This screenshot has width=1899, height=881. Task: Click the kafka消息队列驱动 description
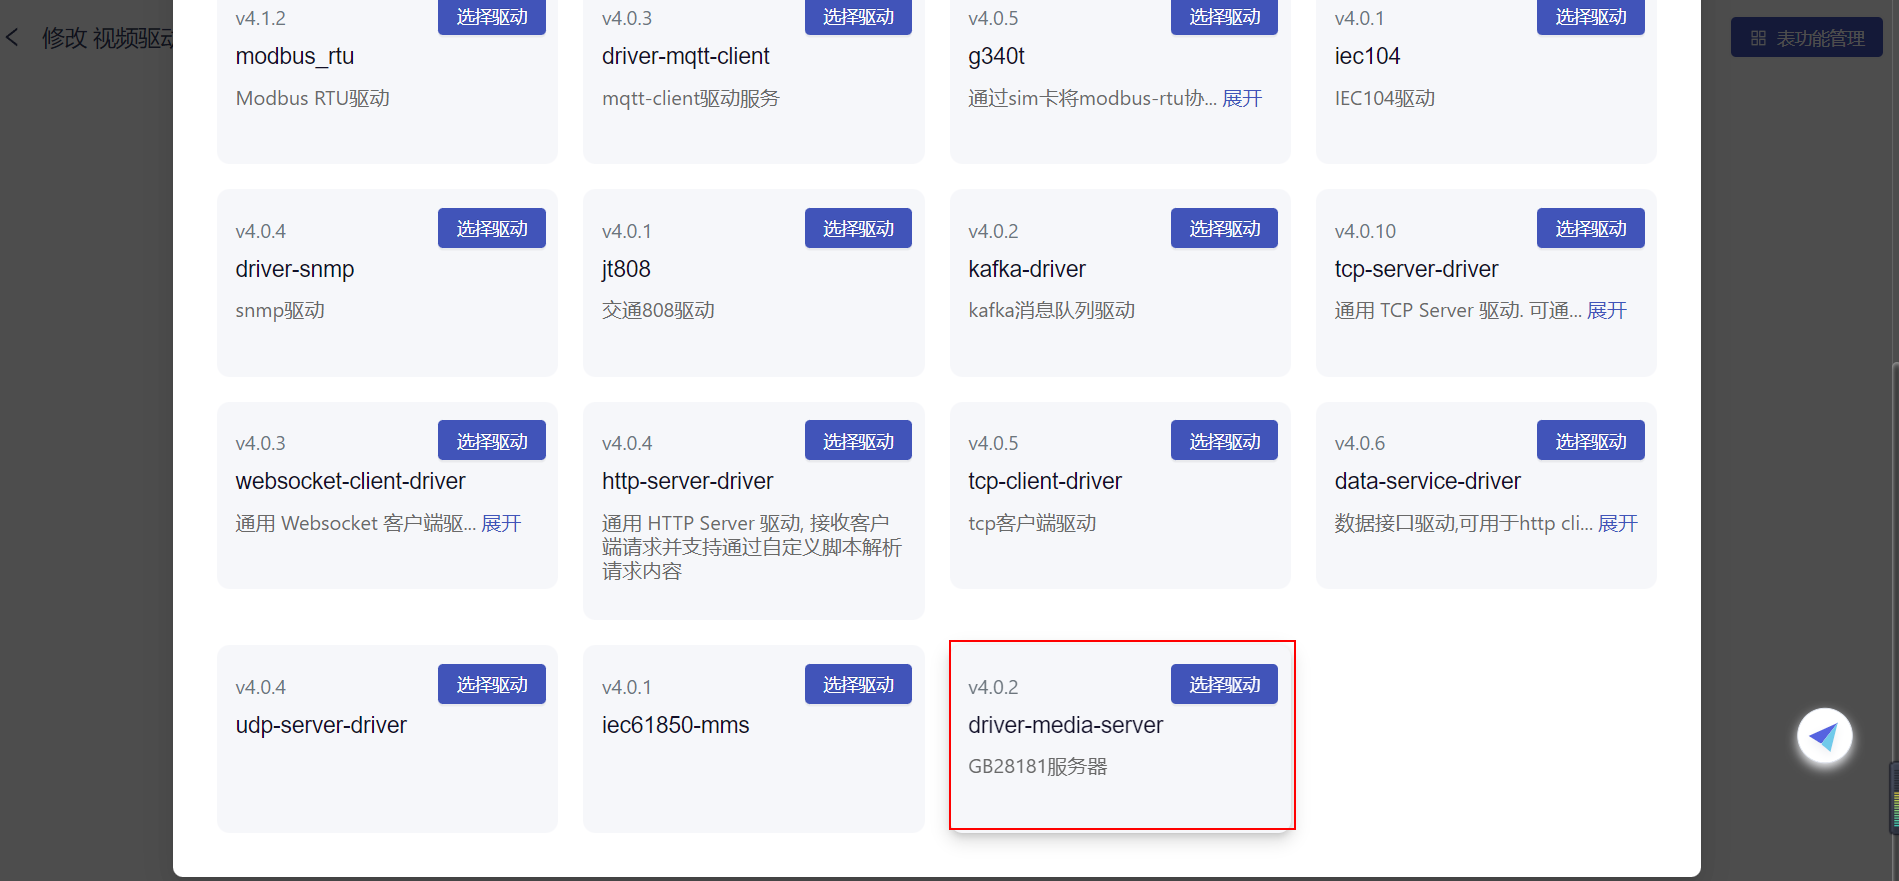point(1052,310)
